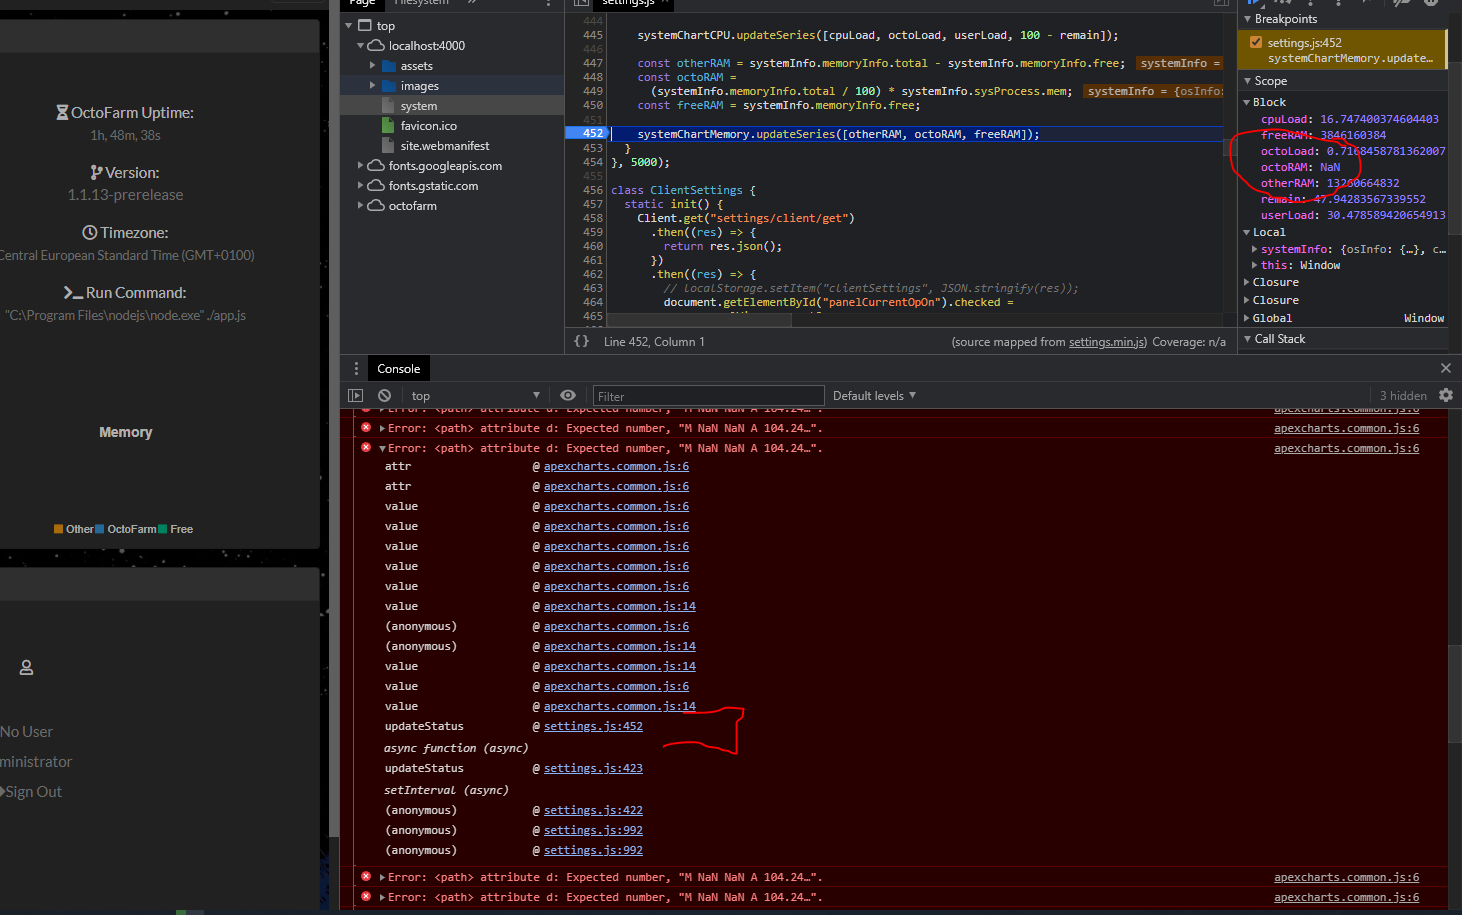Open the Default levels dropdown
1462x915 pixels.
873,395
